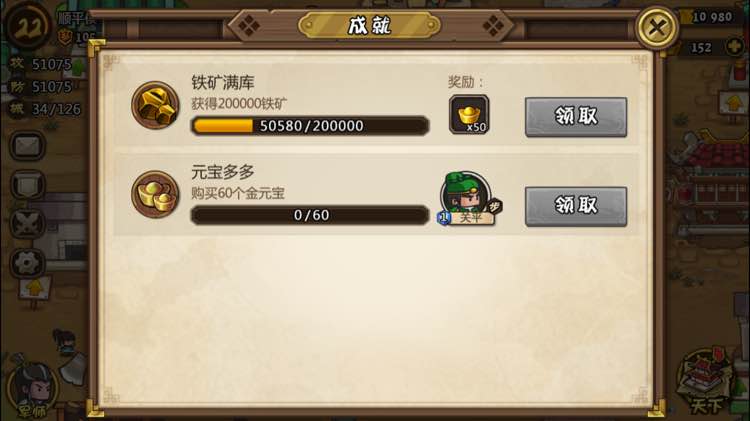Open the settings gear icon
This screenshot has width=750, height=421.
point(27,263)
